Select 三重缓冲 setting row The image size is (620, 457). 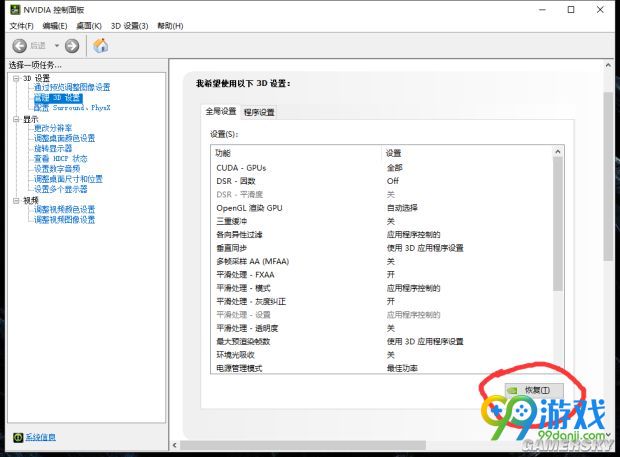click(x=382, y=221)
